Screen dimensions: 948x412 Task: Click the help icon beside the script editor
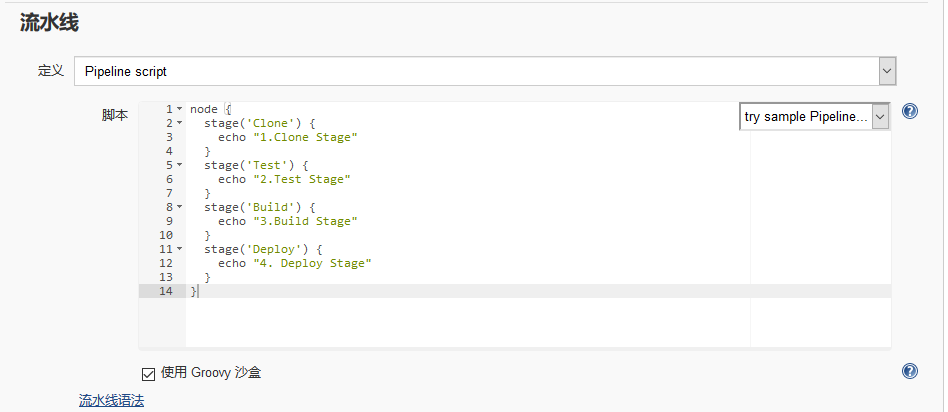(x=909, y=111)
